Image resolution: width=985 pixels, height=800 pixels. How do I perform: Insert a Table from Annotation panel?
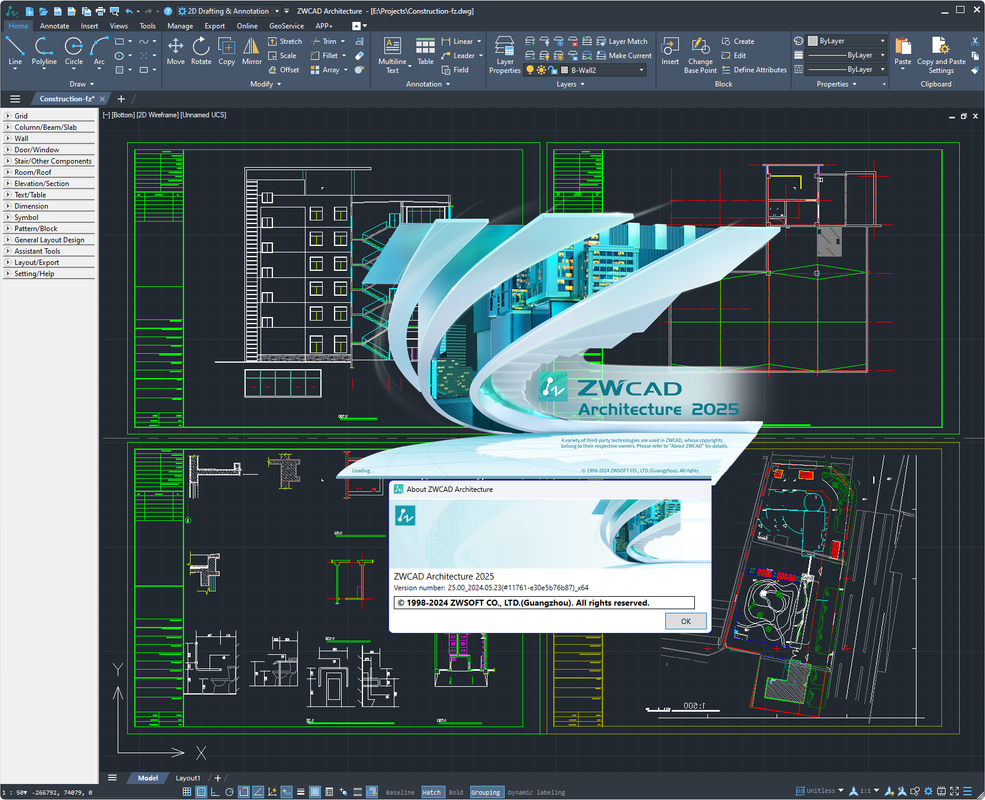click(425, 51)
